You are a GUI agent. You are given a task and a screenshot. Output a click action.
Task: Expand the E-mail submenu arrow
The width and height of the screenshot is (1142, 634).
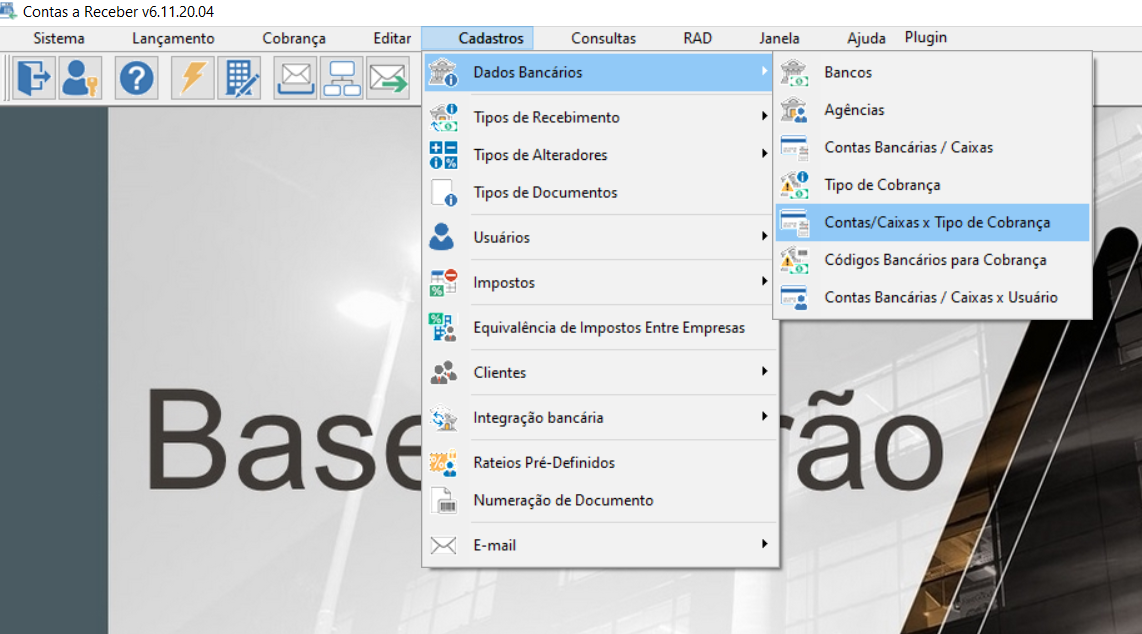pos(764,544)
